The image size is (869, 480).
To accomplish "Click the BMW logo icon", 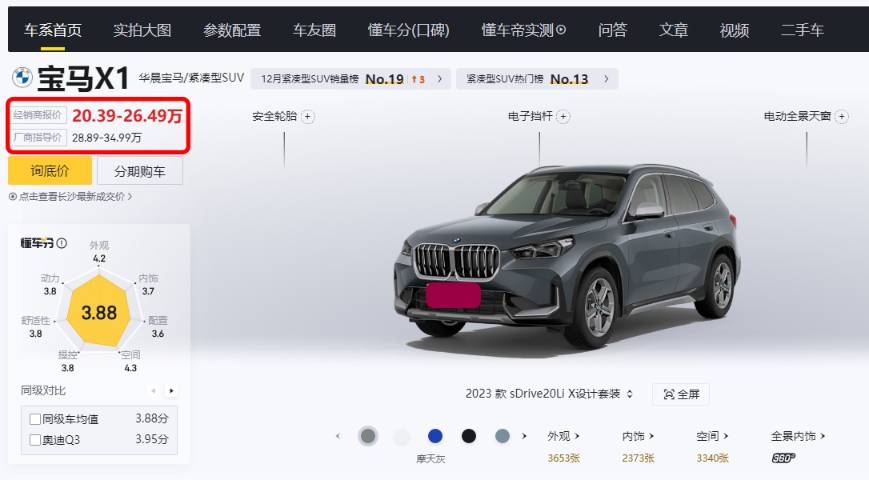I will (x=22, y=77).
